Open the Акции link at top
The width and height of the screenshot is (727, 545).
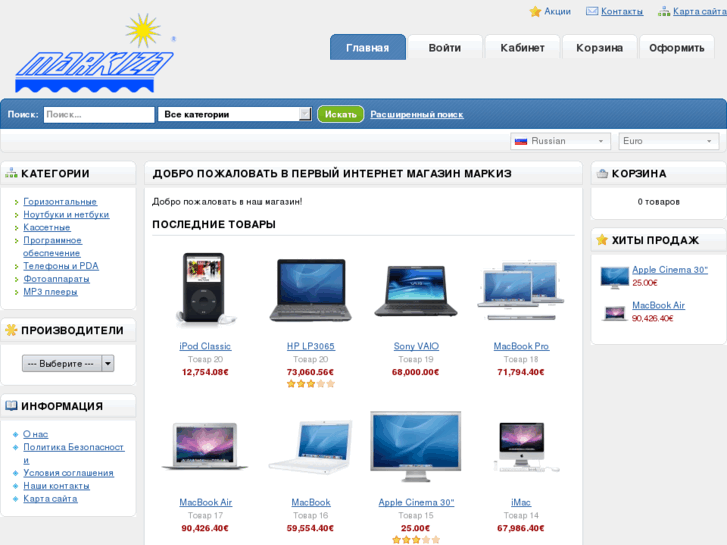[x=557, y=11]
